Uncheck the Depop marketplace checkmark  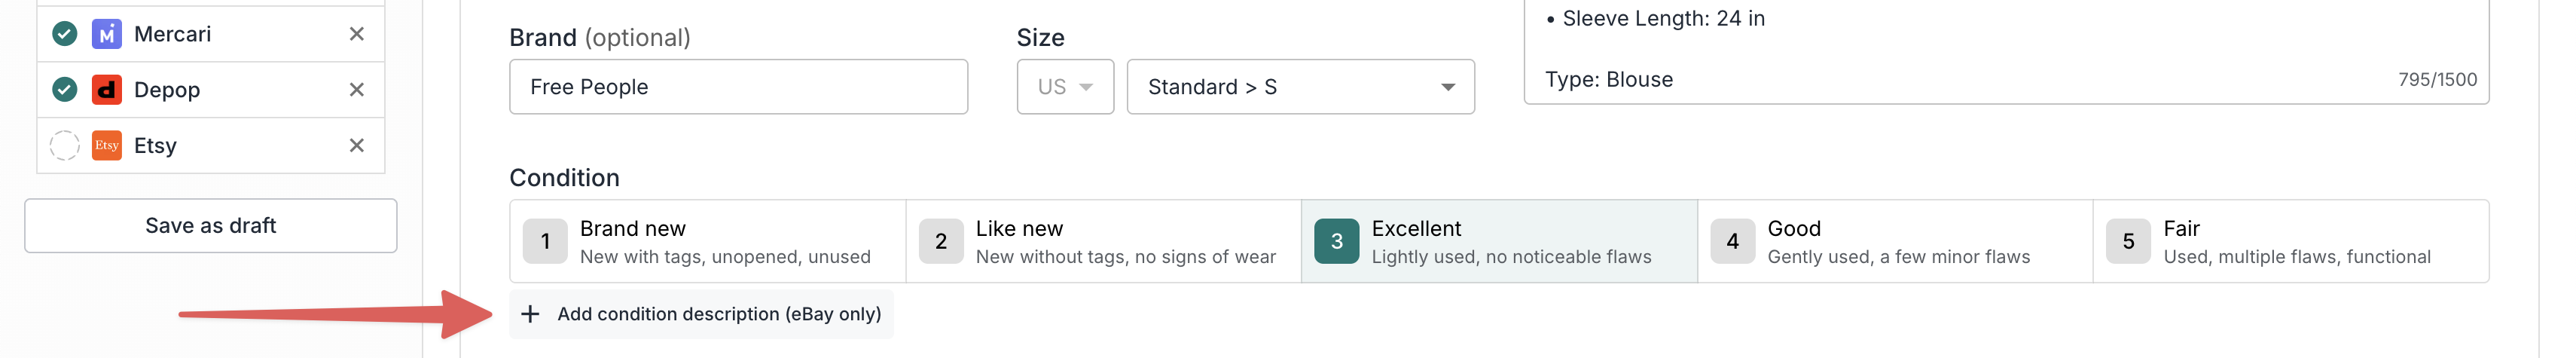(65, 90)
